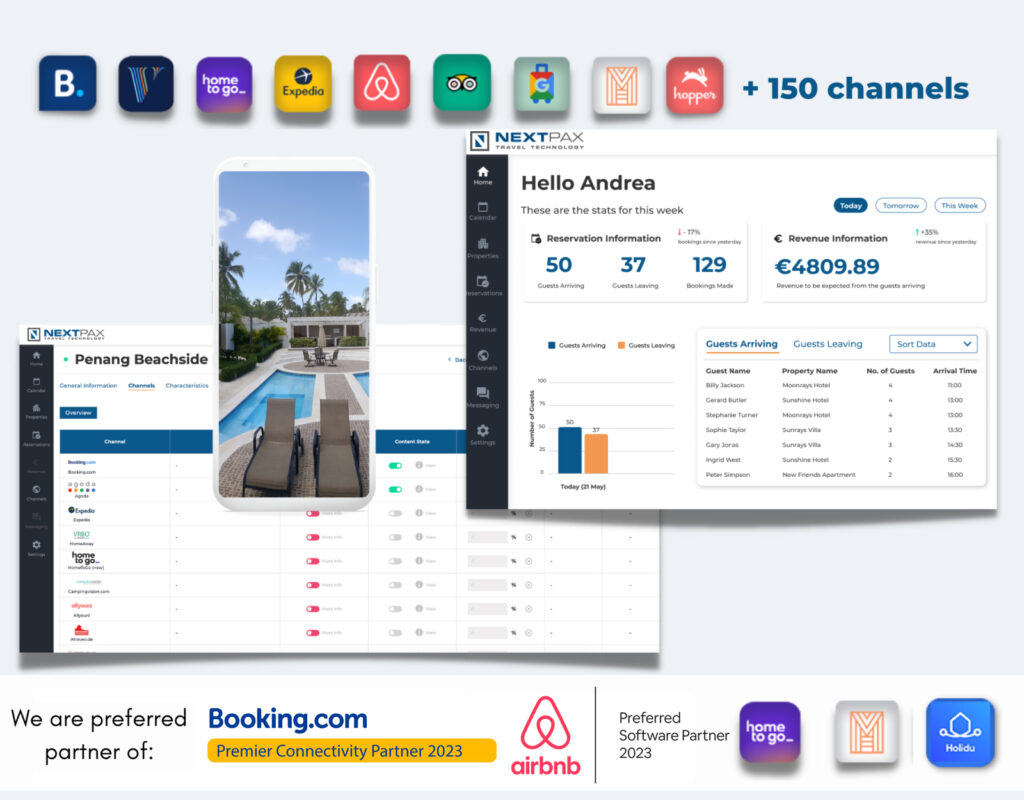Click guest name Stephanie Turner
The height and width of the screenshot is (800, 1024).
[x=732, y=415]
